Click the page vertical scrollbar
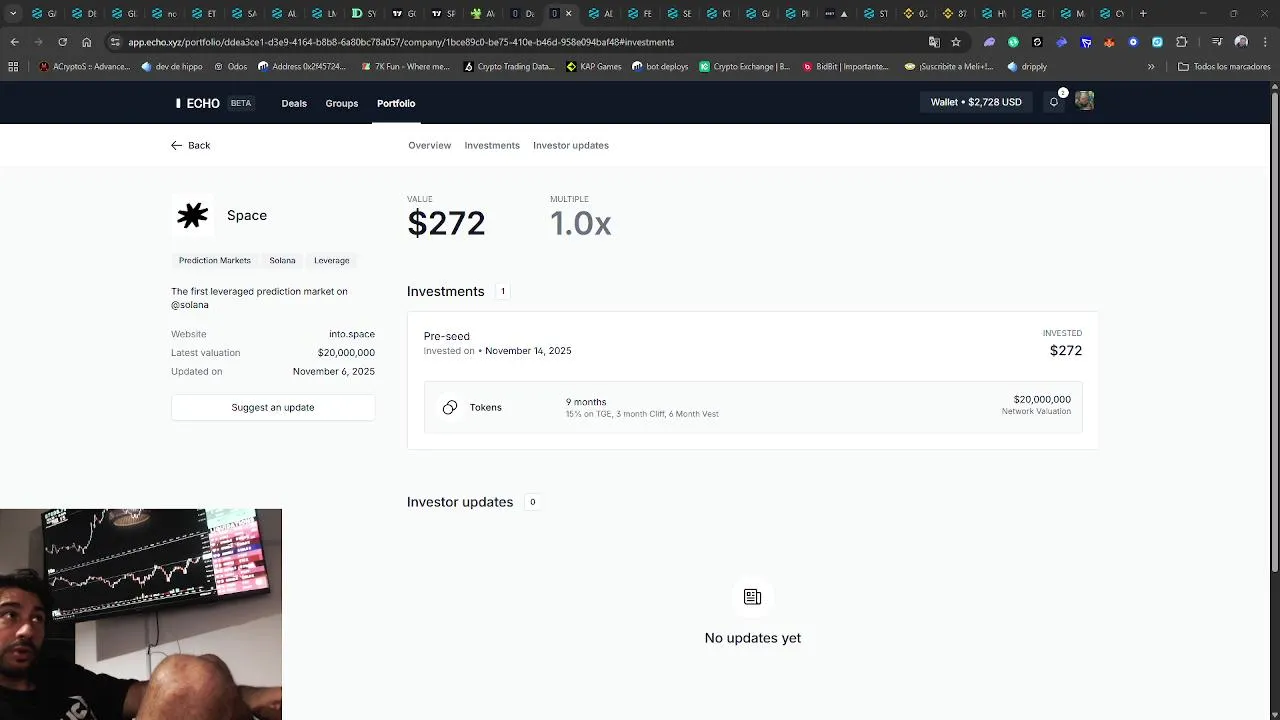The image size is (1280, 720). [1274, 330]
